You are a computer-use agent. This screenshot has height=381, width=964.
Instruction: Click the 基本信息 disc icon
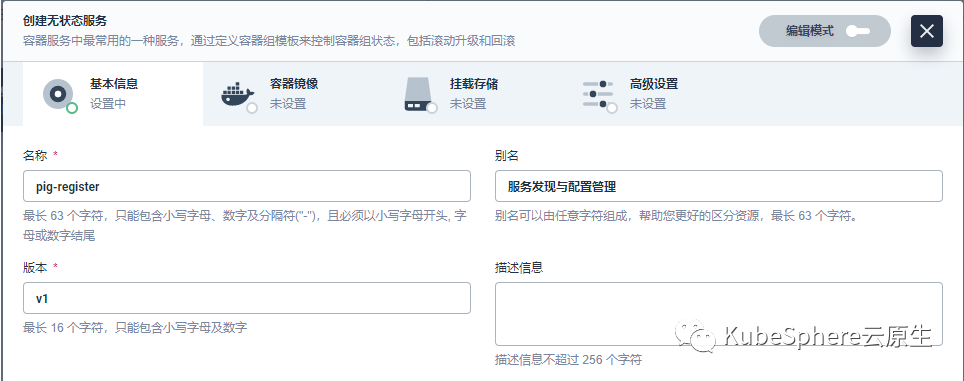[58, 94]
